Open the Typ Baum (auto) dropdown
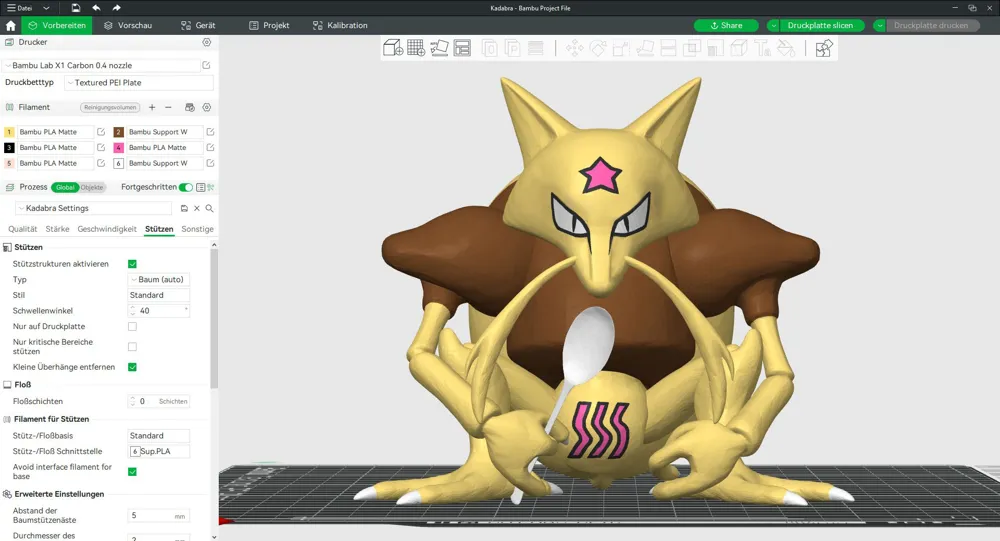 click(159, 279)
